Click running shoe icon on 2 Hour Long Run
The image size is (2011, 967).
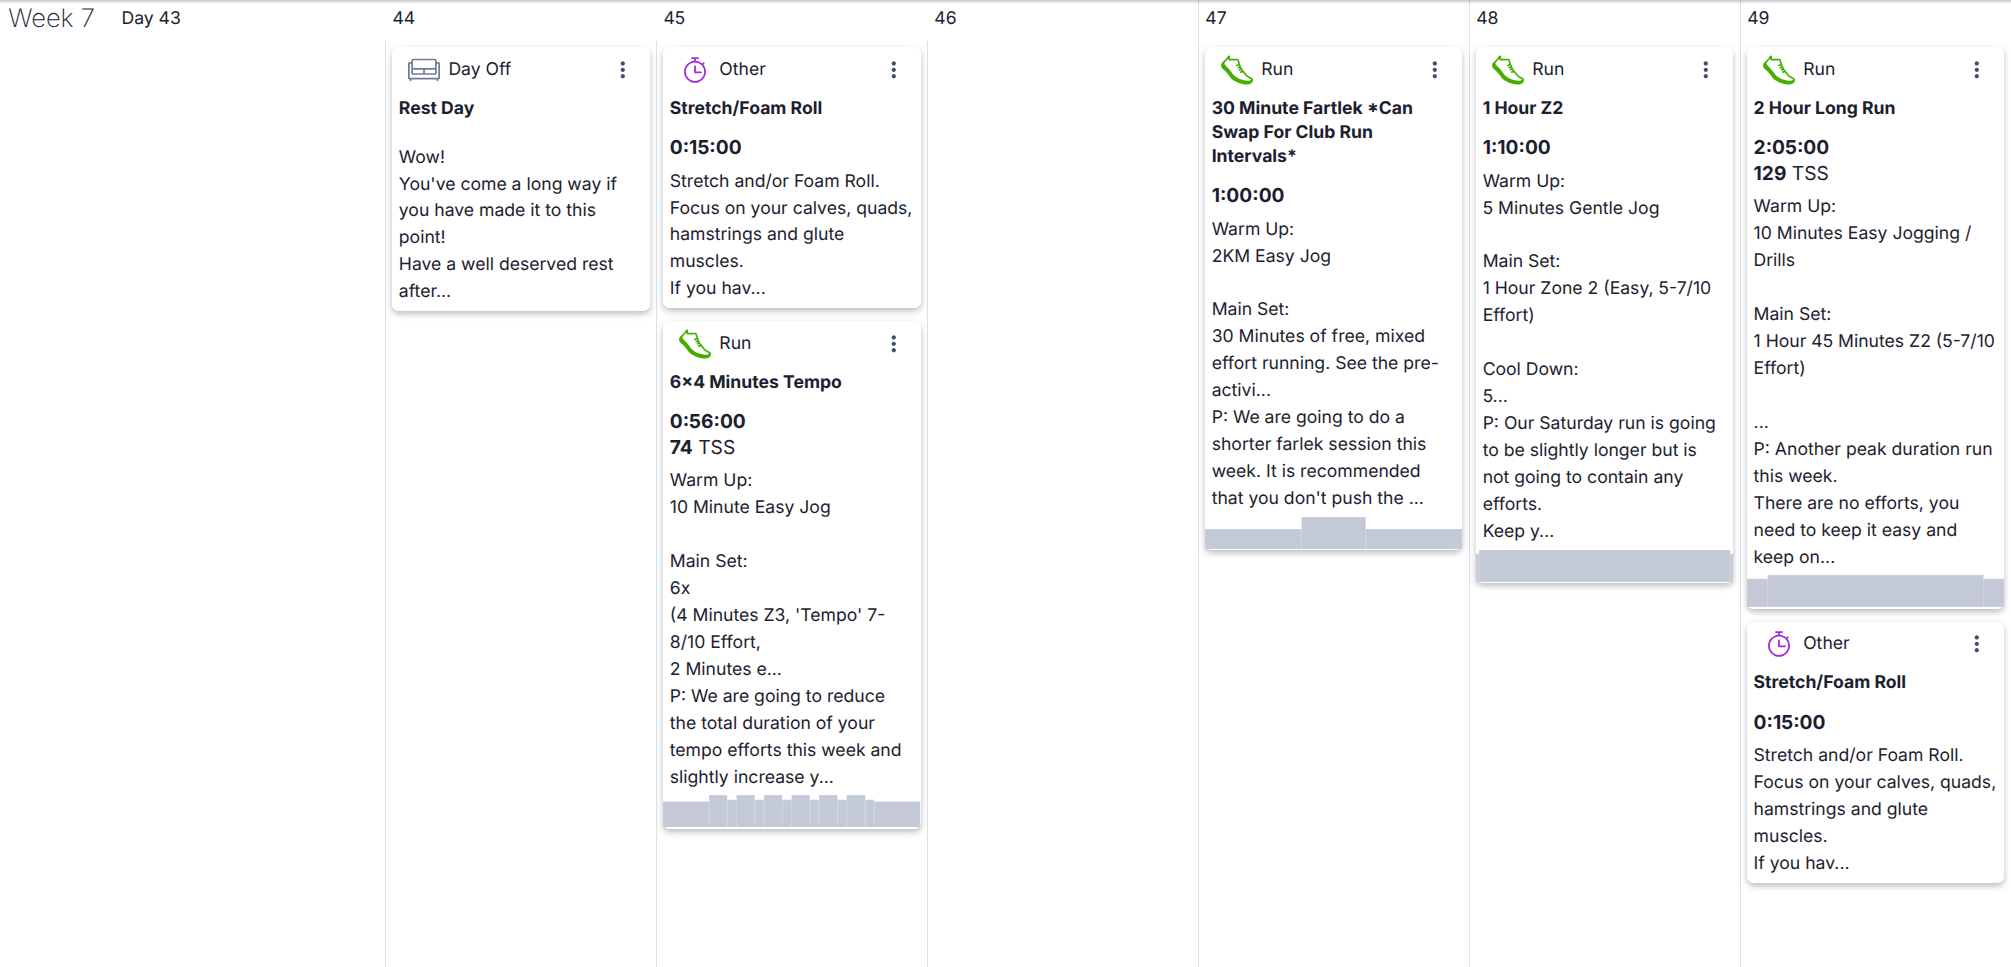[1778, 69]
